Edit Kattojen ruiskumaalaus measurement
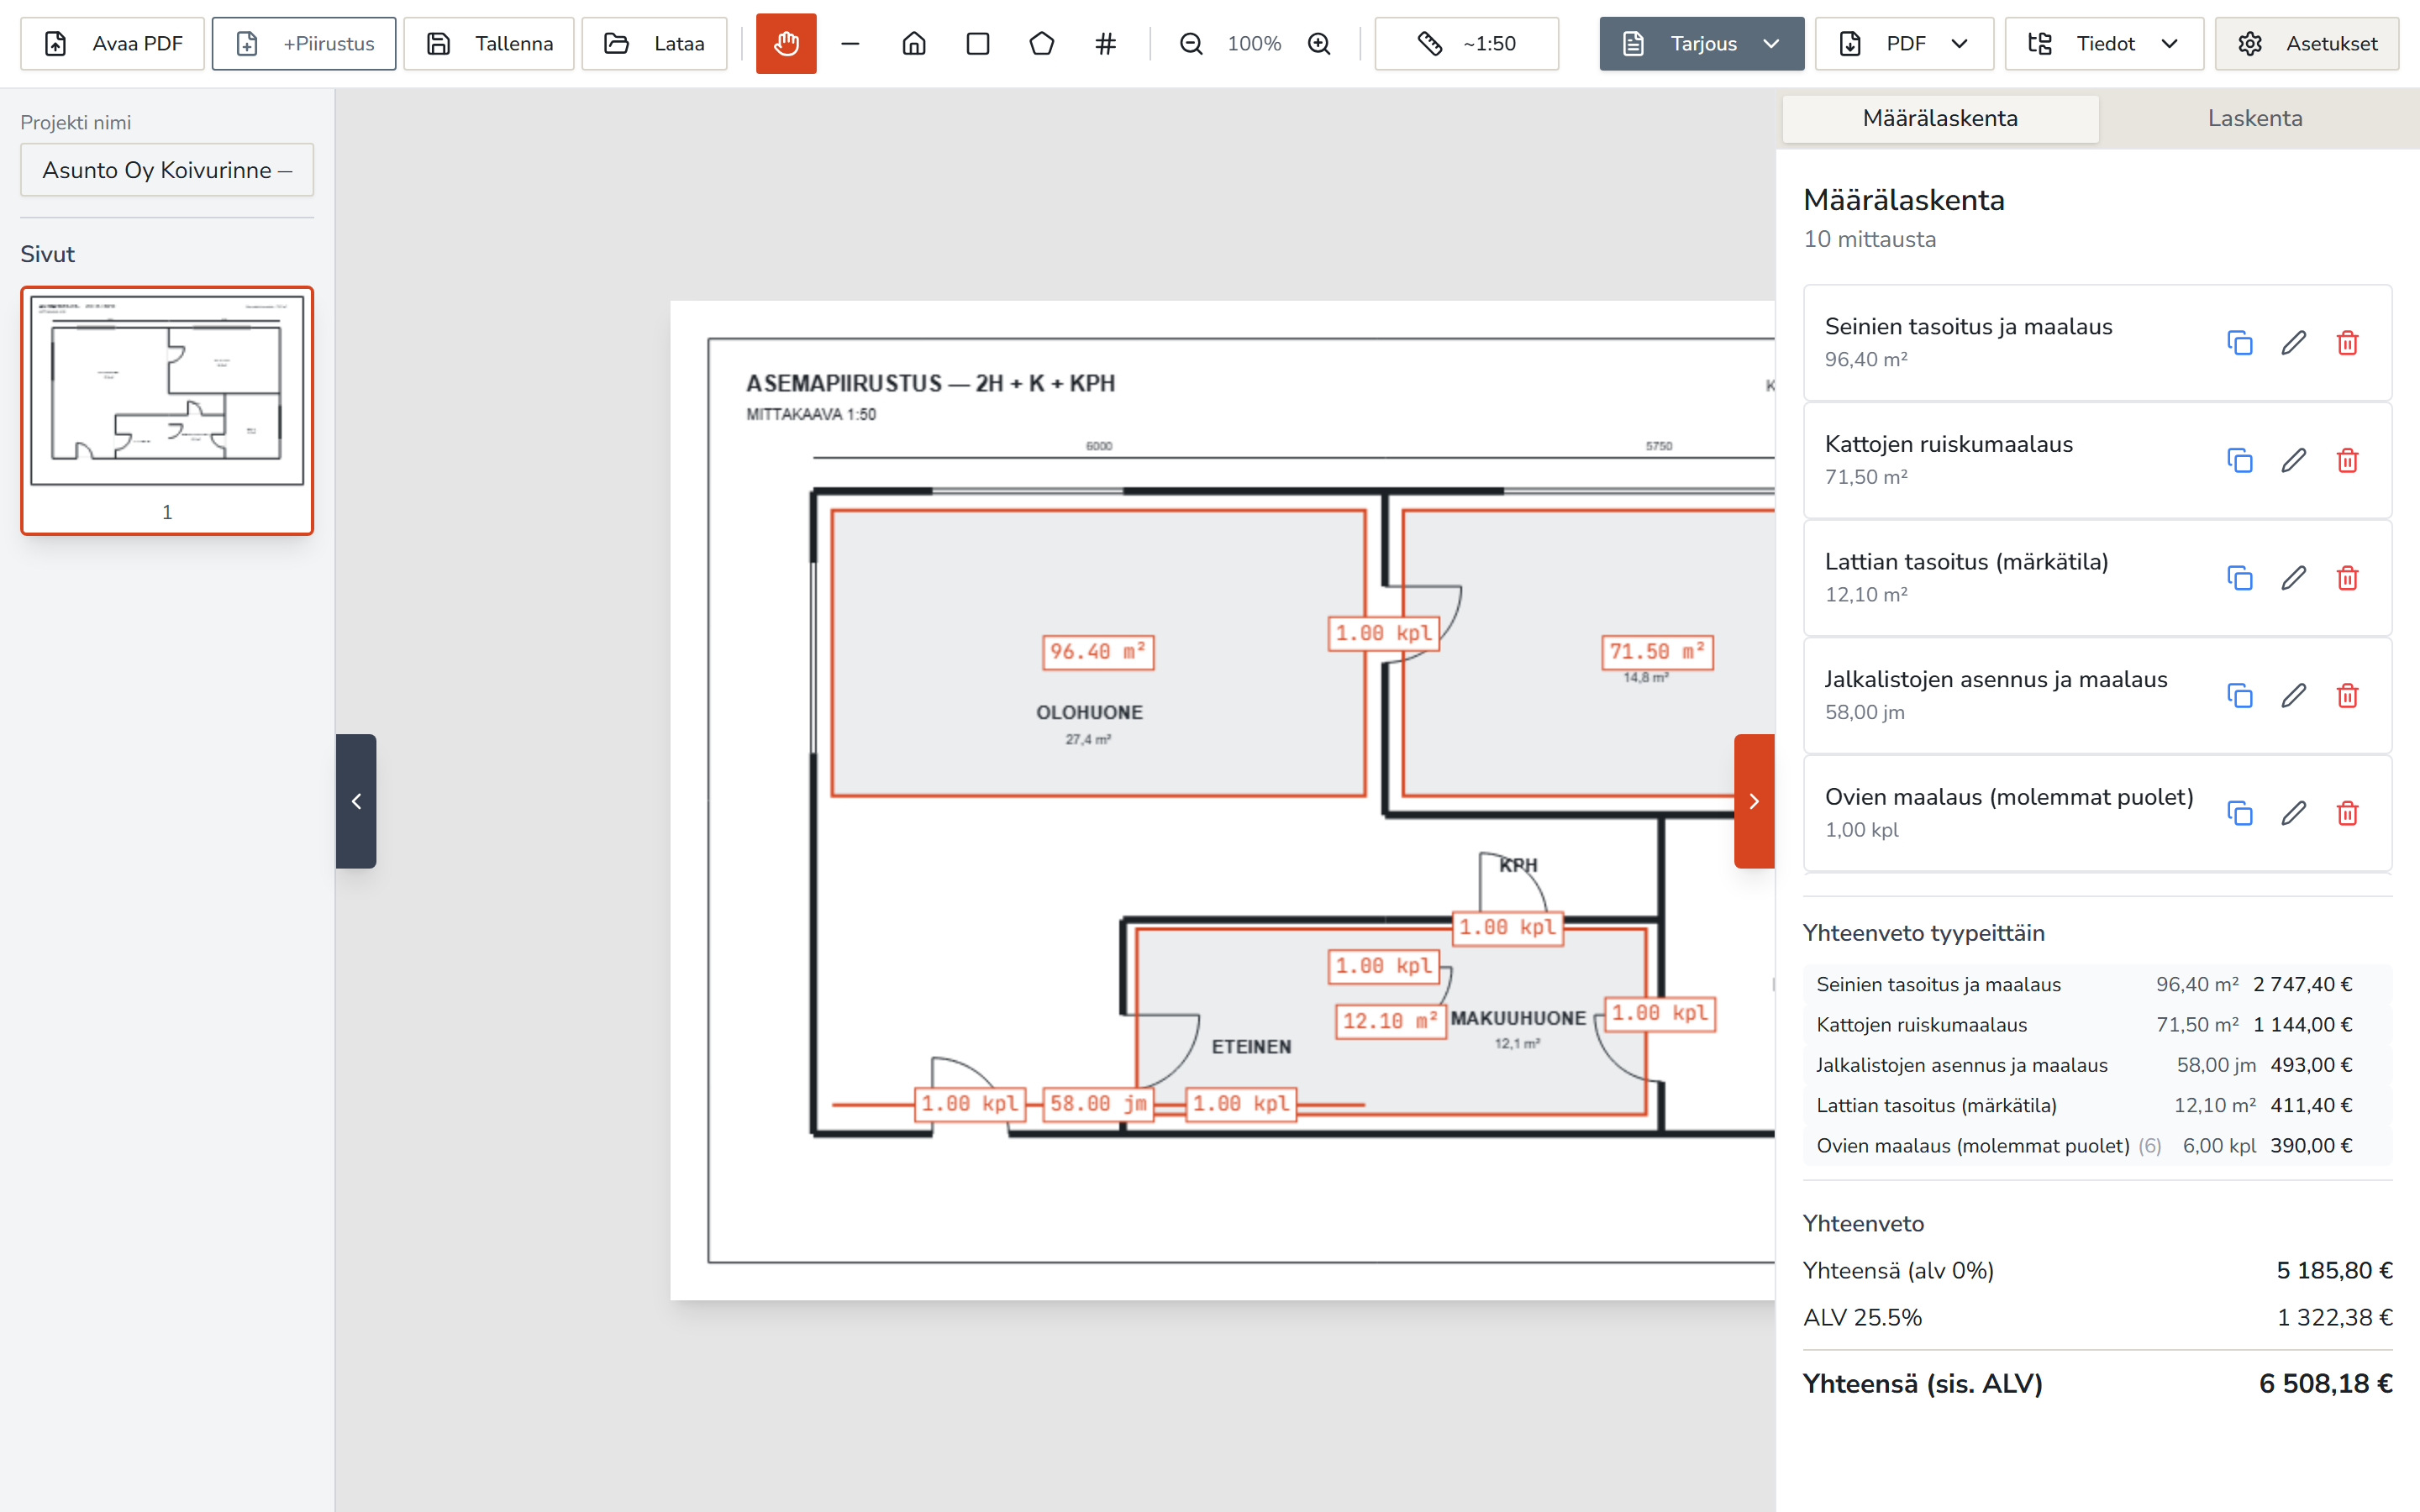This screenshot has height=1512, width=2420. pos(2294,460)
